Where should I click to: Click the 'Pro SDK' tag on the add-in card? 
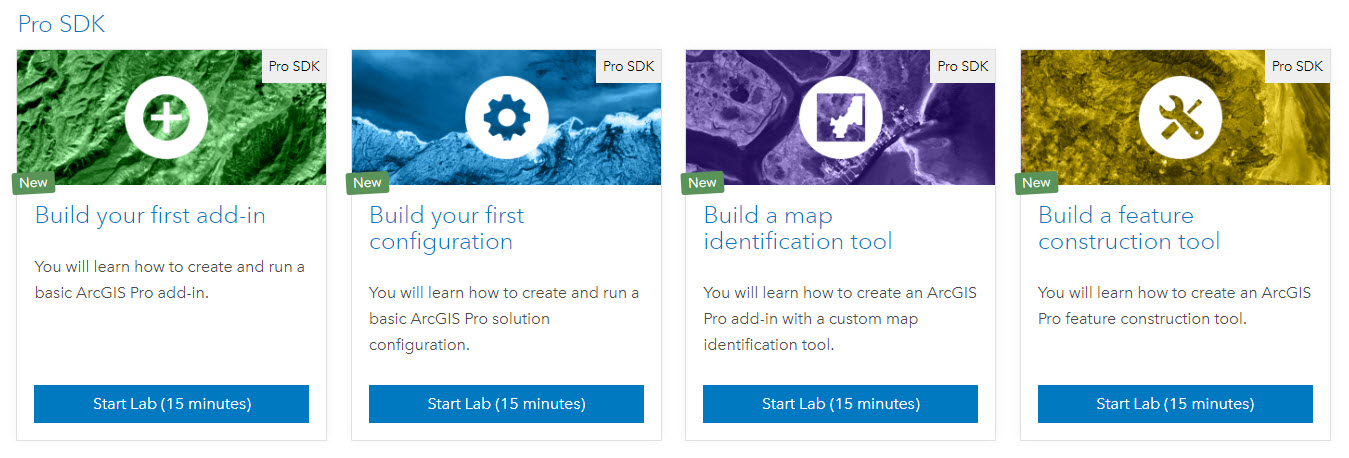294,67
